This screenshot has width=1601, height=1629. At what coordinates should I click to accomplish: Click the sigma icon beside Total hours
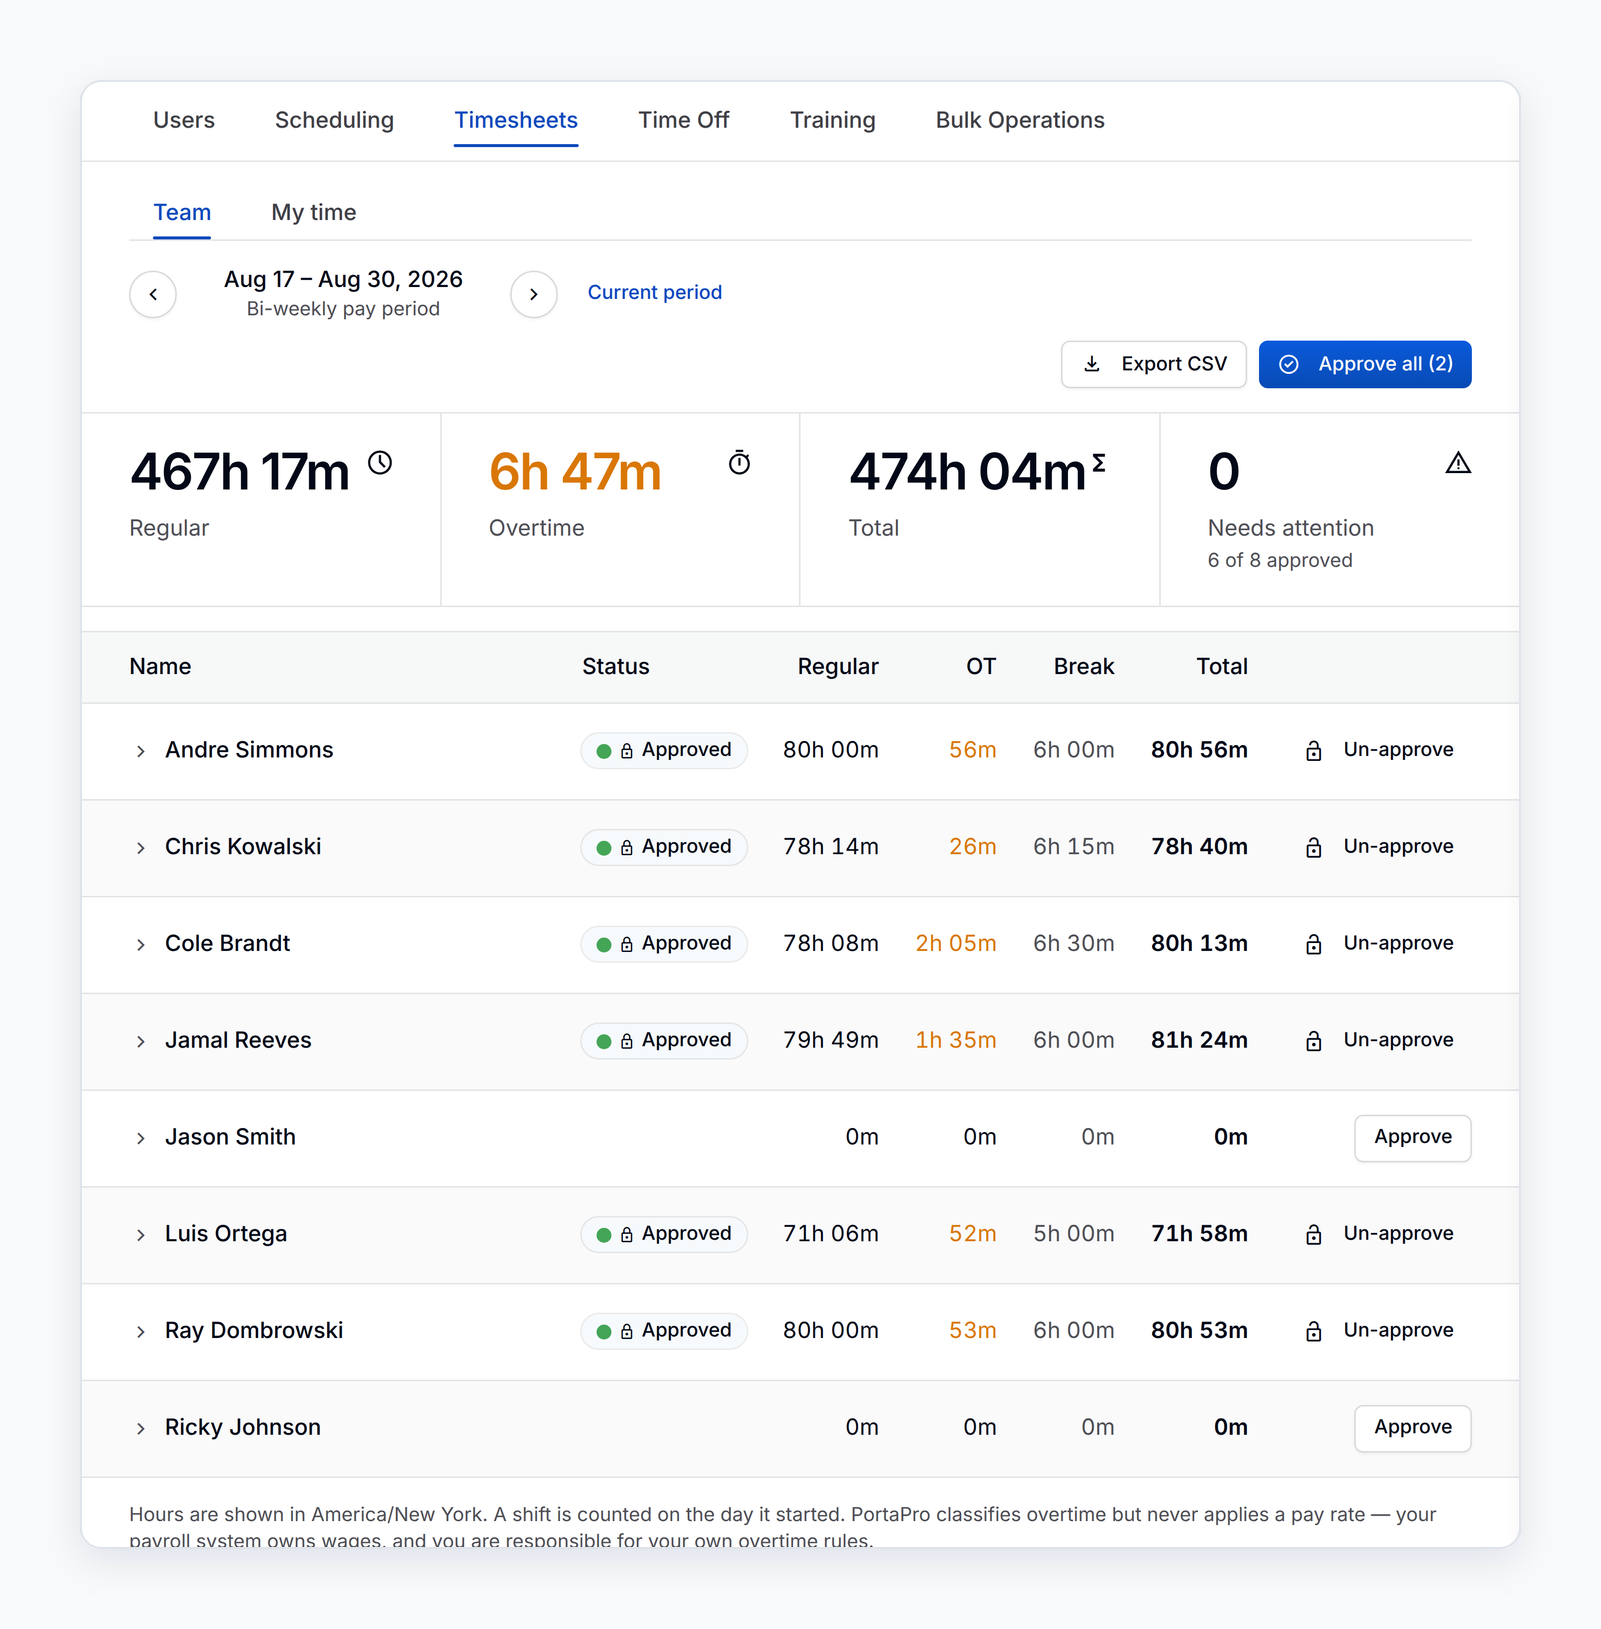point(1099,462)
